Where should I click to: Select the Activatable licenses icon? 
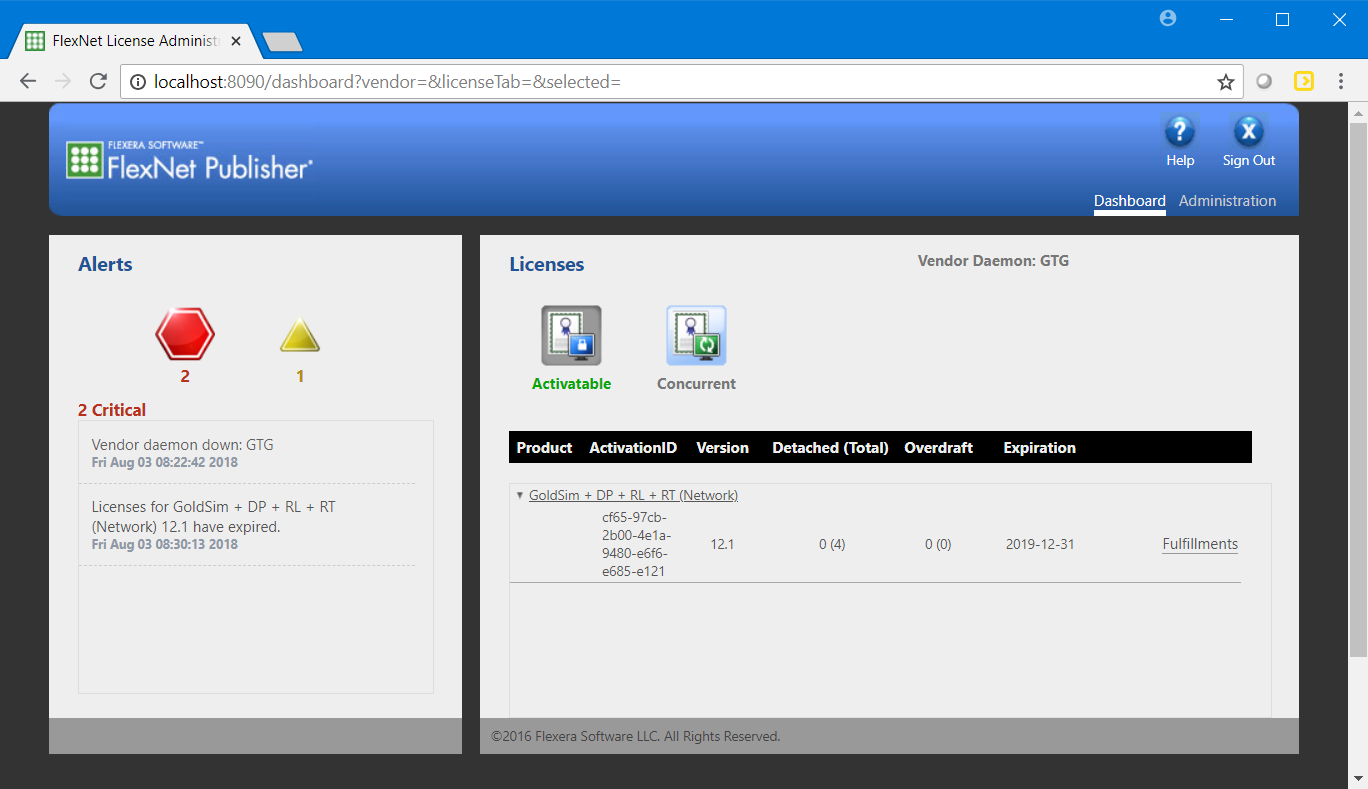571,336
